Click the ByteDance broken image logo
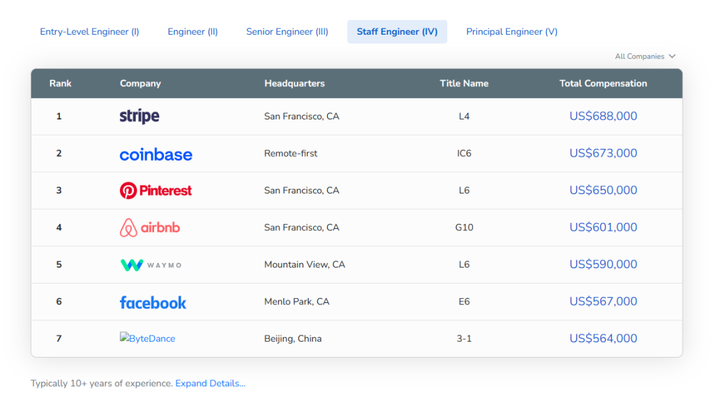The width and height of the screenshot is (720, 407). (x=147, y=339)
